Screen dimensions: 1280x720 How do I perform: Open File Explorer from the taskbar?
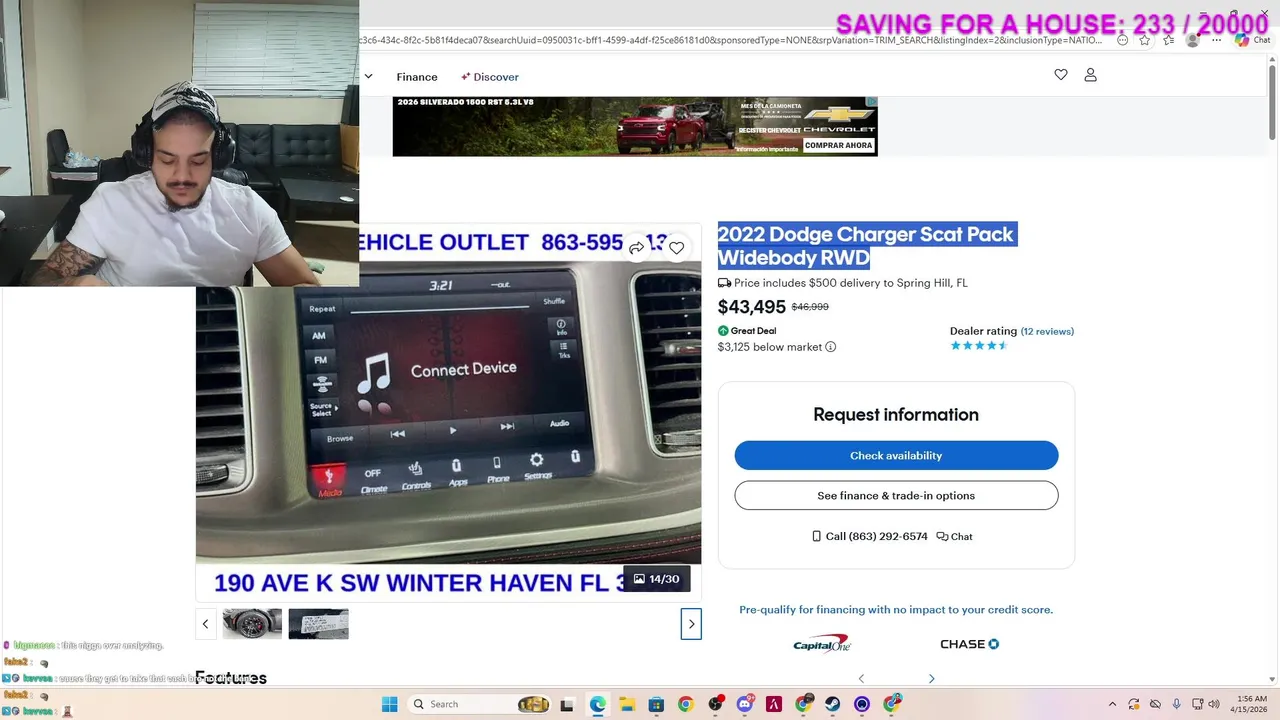point(626,704)
